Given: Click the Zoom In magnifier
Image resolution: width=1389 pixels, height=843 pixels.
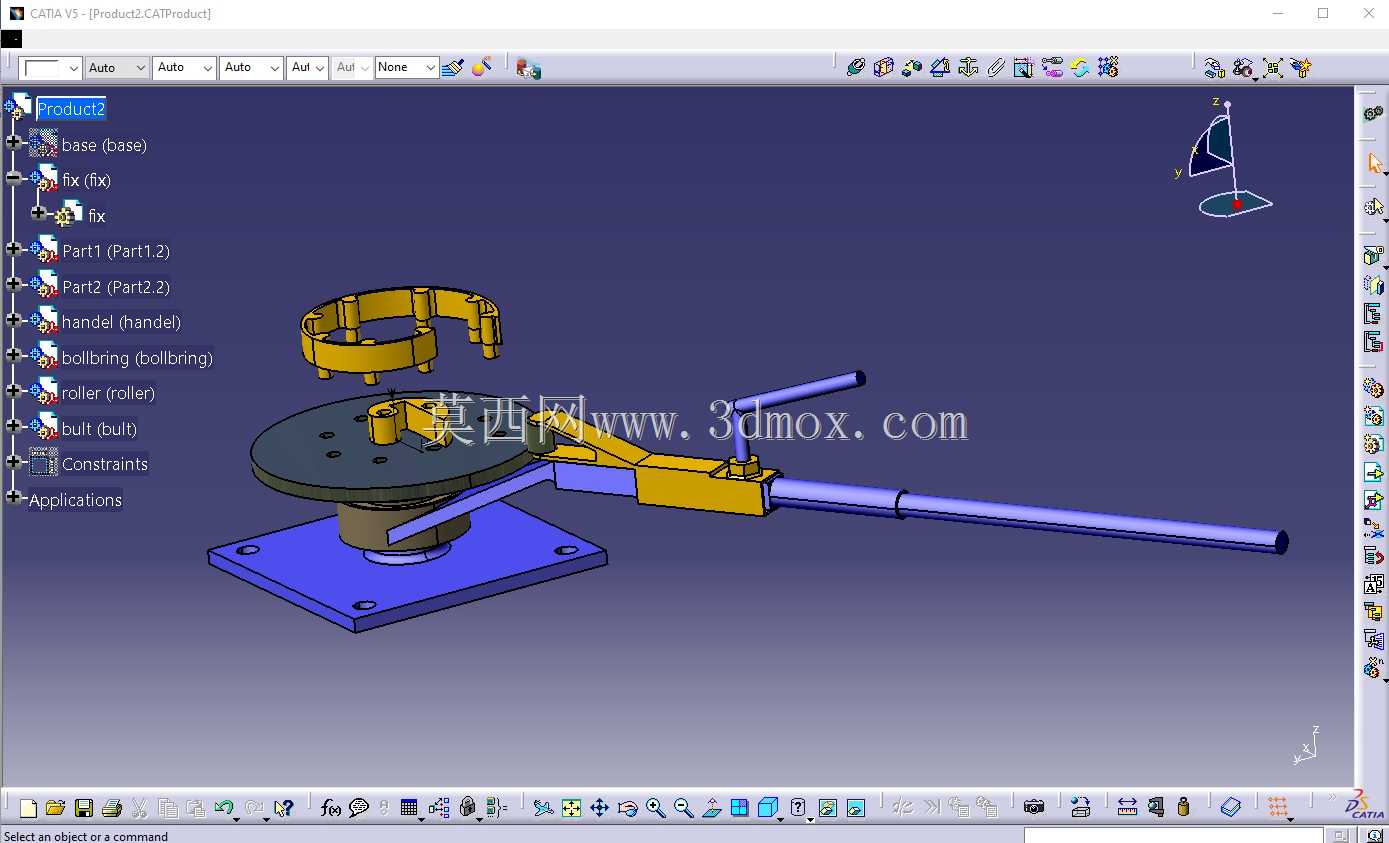Looking at the screenshot, I should [656, 808].
